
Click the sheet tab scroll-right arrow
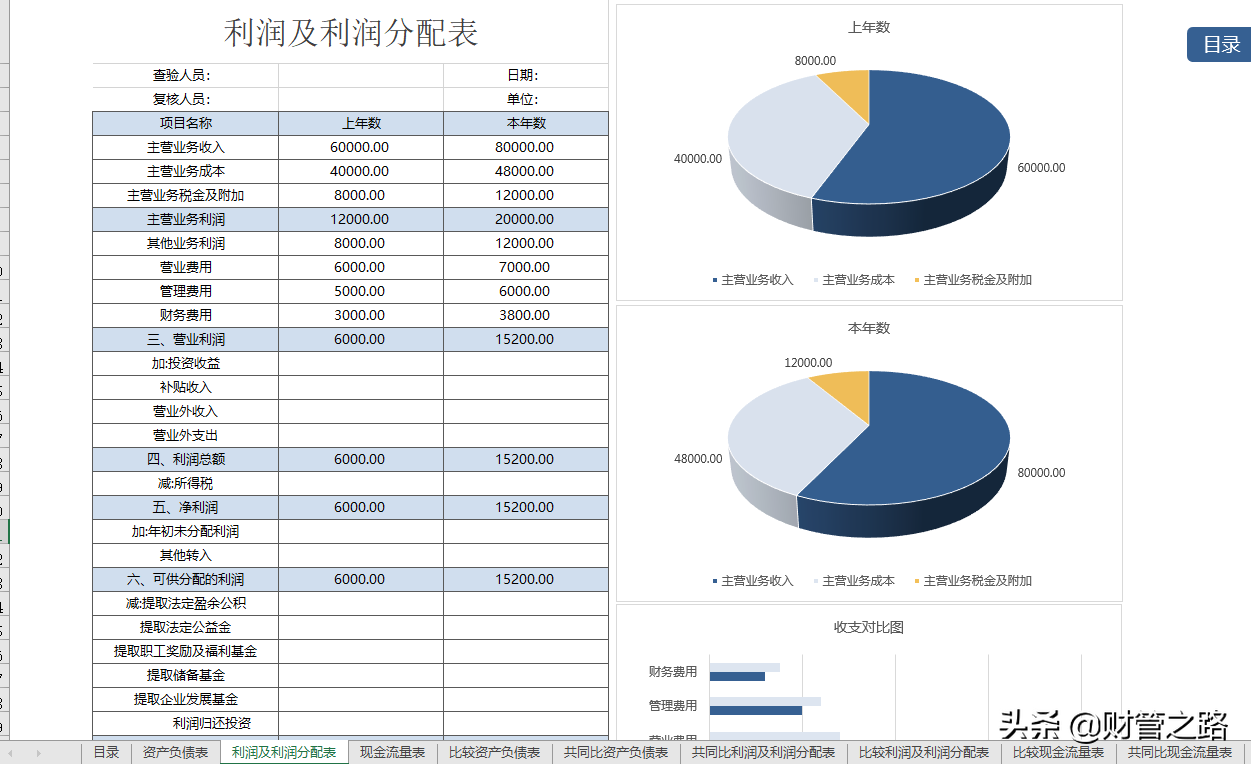coord(38,753)
